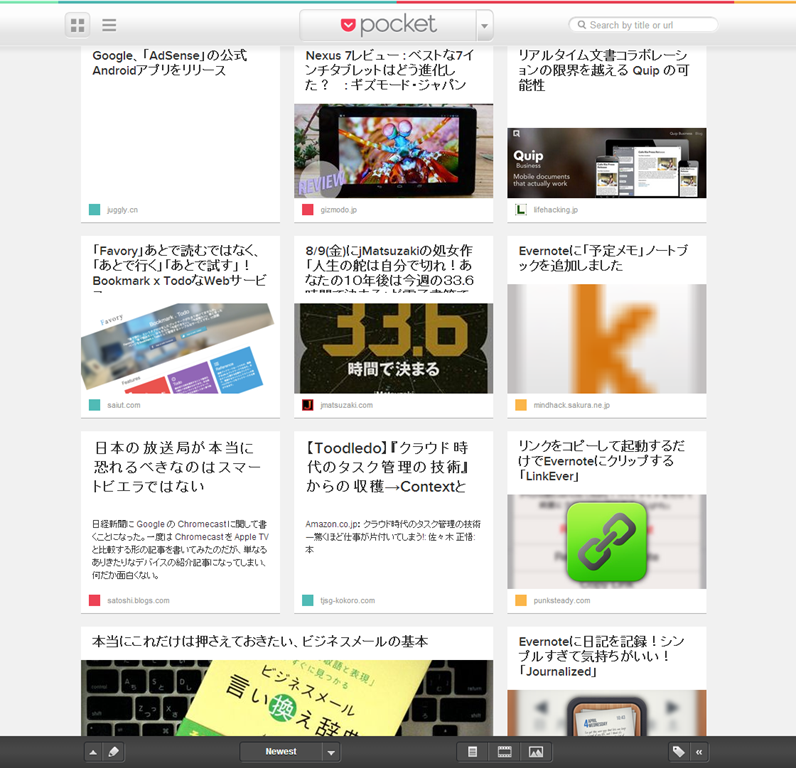Viewport: 796px width, 768px height.
Task: Click the Amazon.co.jp excerpt text
Action: point(392,537)
